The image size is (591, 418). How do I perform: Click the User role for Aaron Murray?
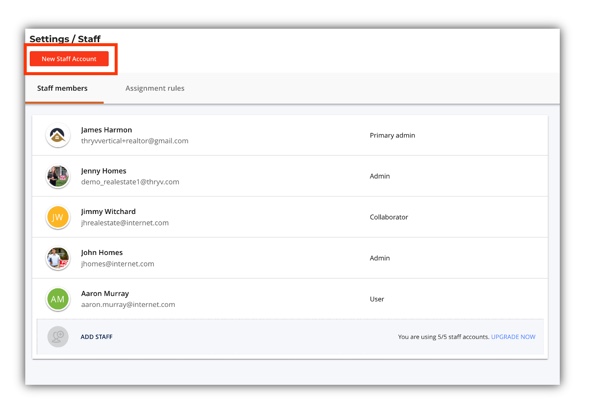point(377,299)
